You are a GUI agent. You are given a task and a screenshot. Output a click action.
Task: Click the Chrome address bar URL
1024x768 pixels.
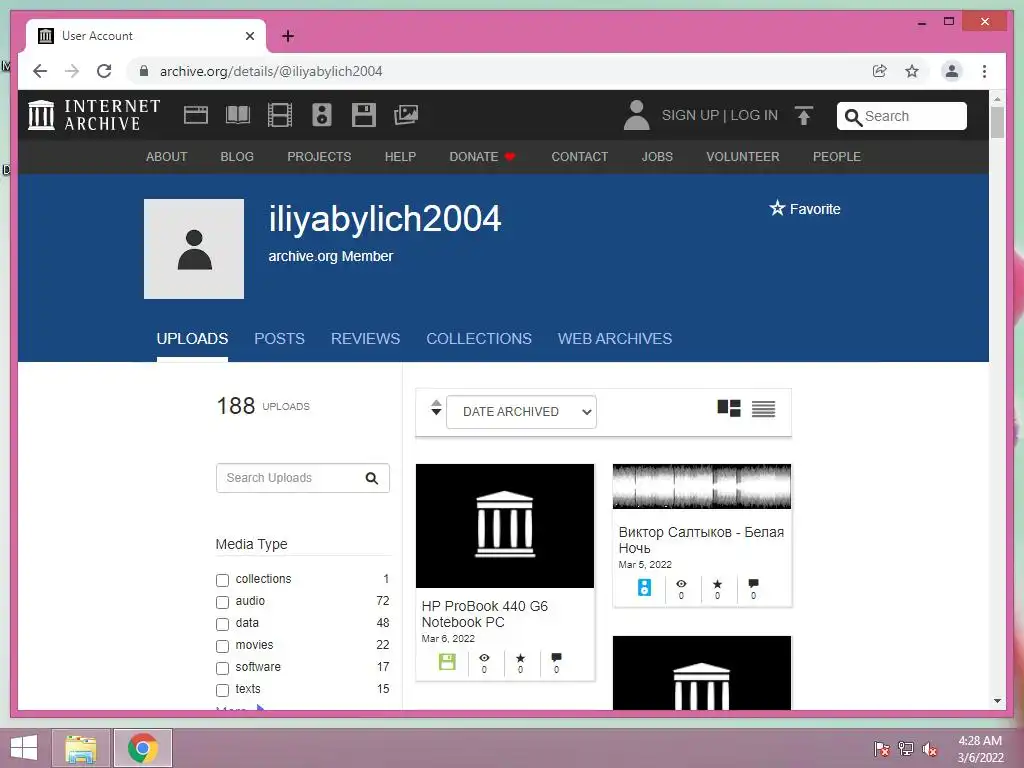(x=271, y=71)
